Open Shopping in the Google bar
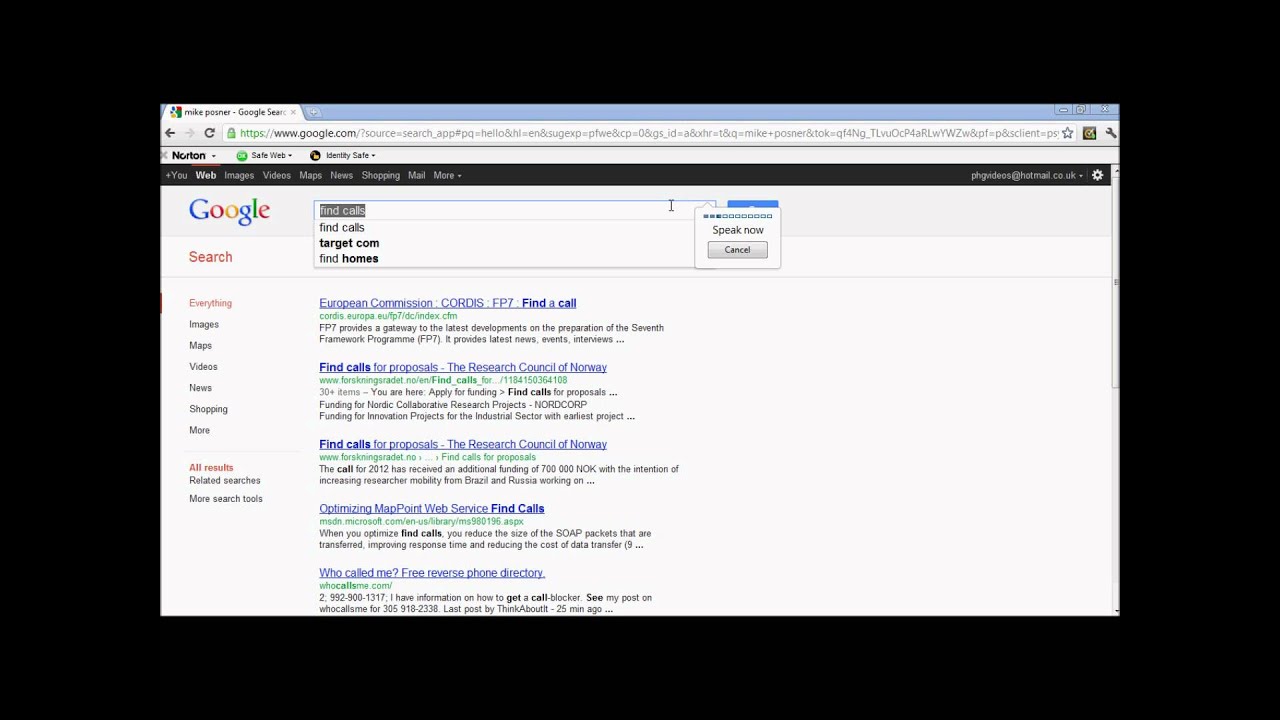The width and height of the screenshot is (1280, 720). pyautogui.click(x=380, y=175)
